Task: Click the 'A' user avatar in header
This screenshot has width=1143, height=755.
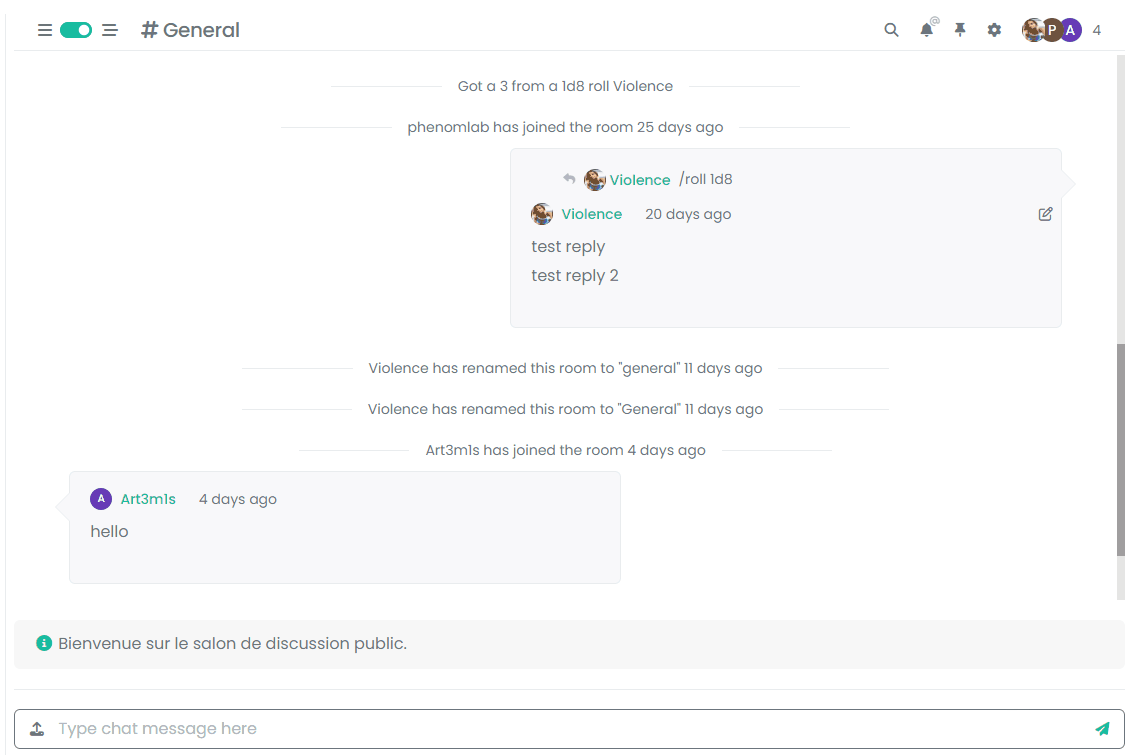Action: [x=1070, y=30]
